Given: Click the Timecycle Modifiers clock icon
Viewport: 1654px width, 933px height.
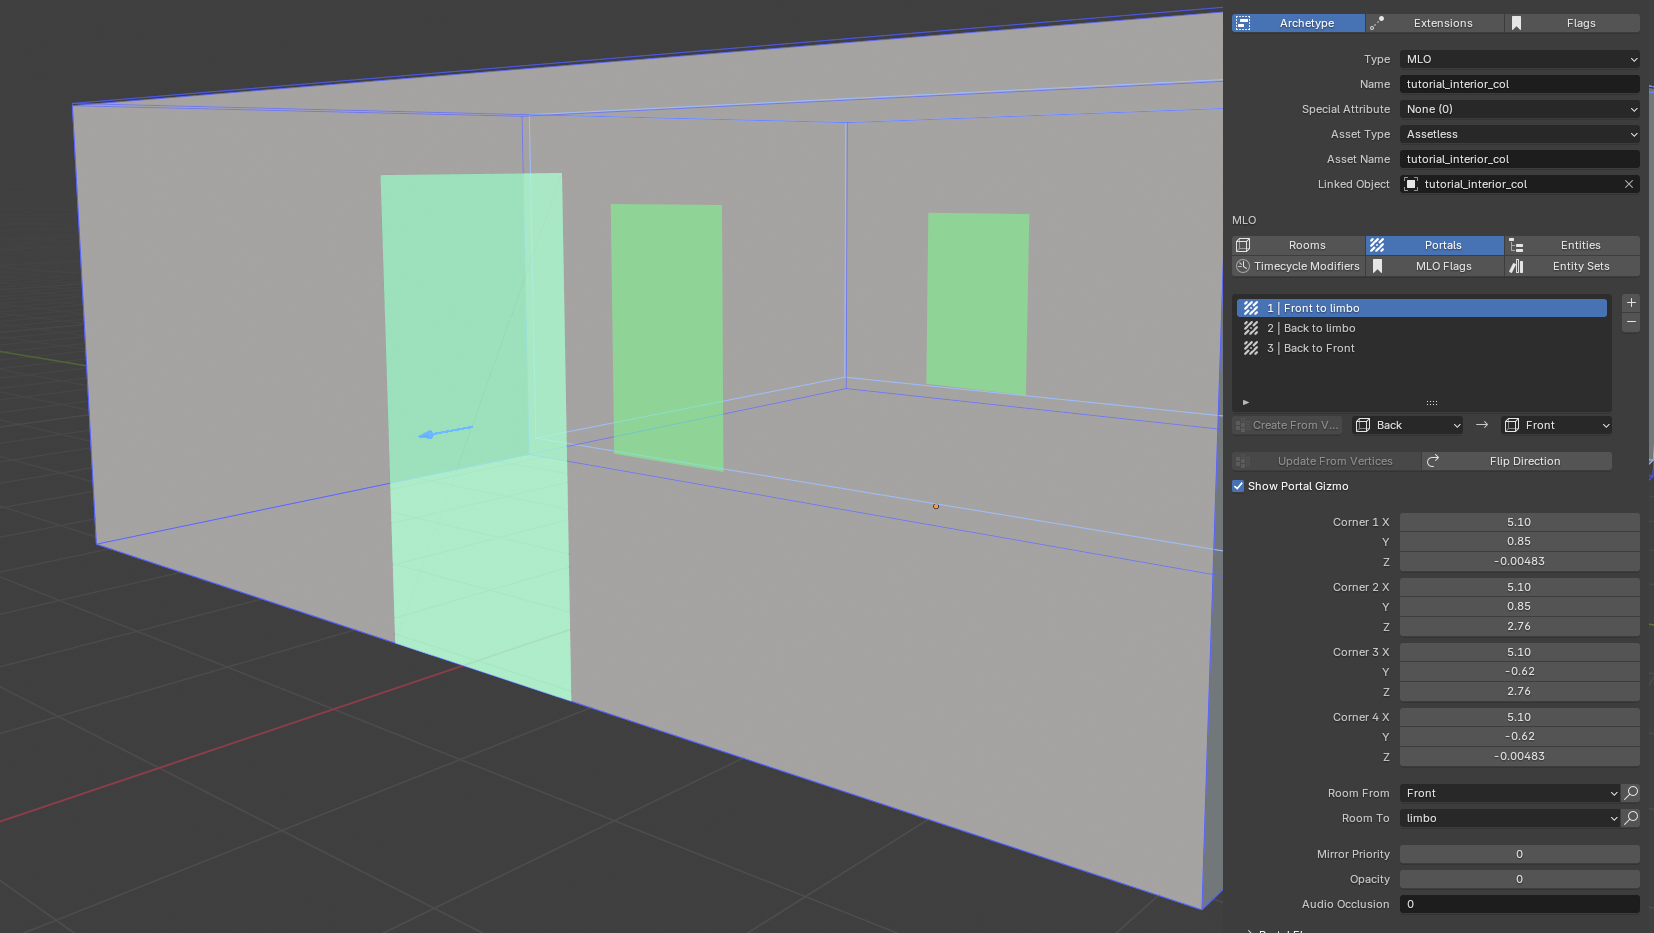Looking at the screenshot, I should 1243,266.
